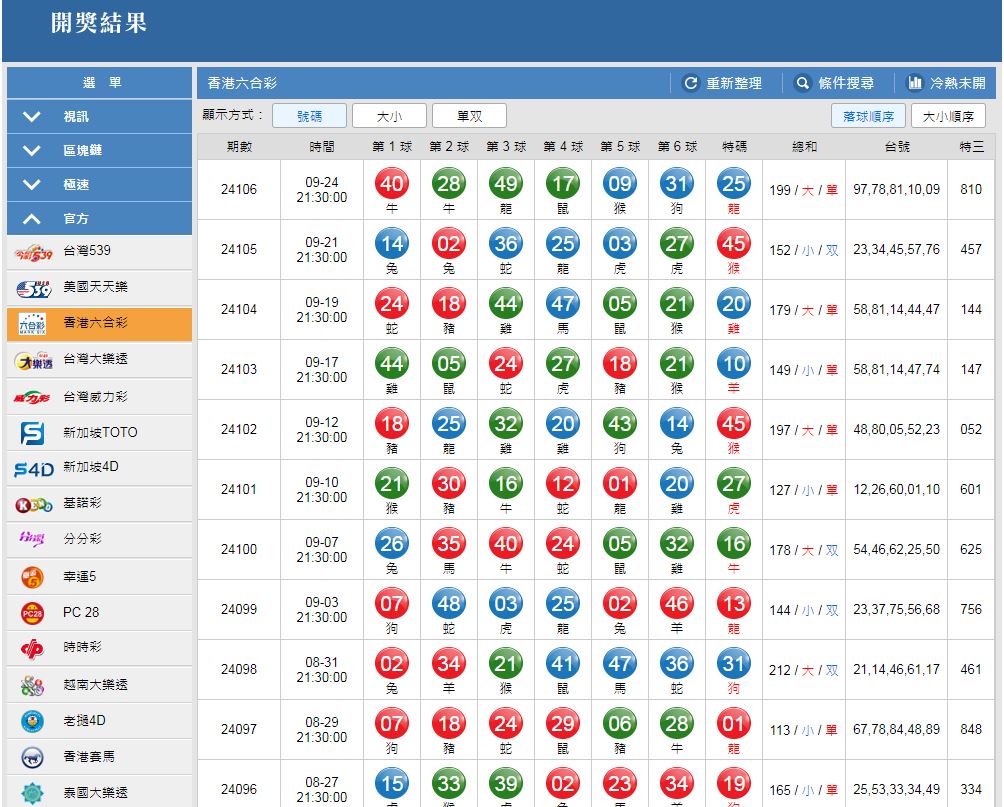This screenshot has height=807, width=1004.
Task: Click the 基諾彩 logo icon
Action: (x=32, y=505)
